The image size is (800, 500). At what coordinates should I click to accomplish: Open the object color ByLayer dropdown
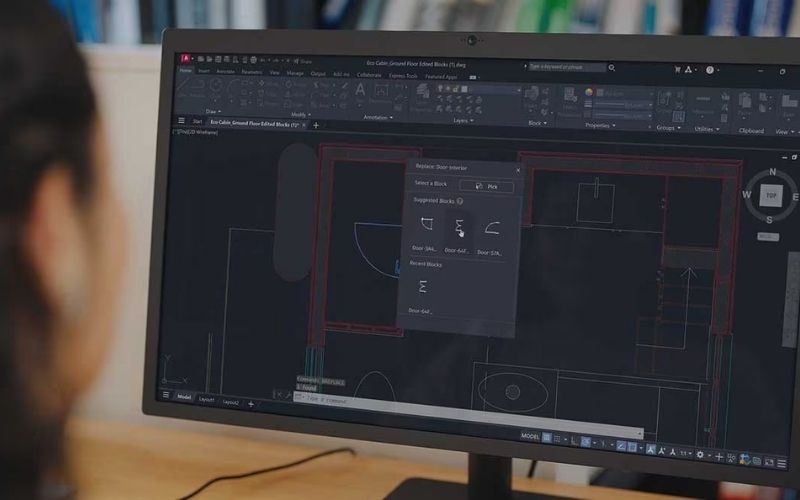click(626, 94)
